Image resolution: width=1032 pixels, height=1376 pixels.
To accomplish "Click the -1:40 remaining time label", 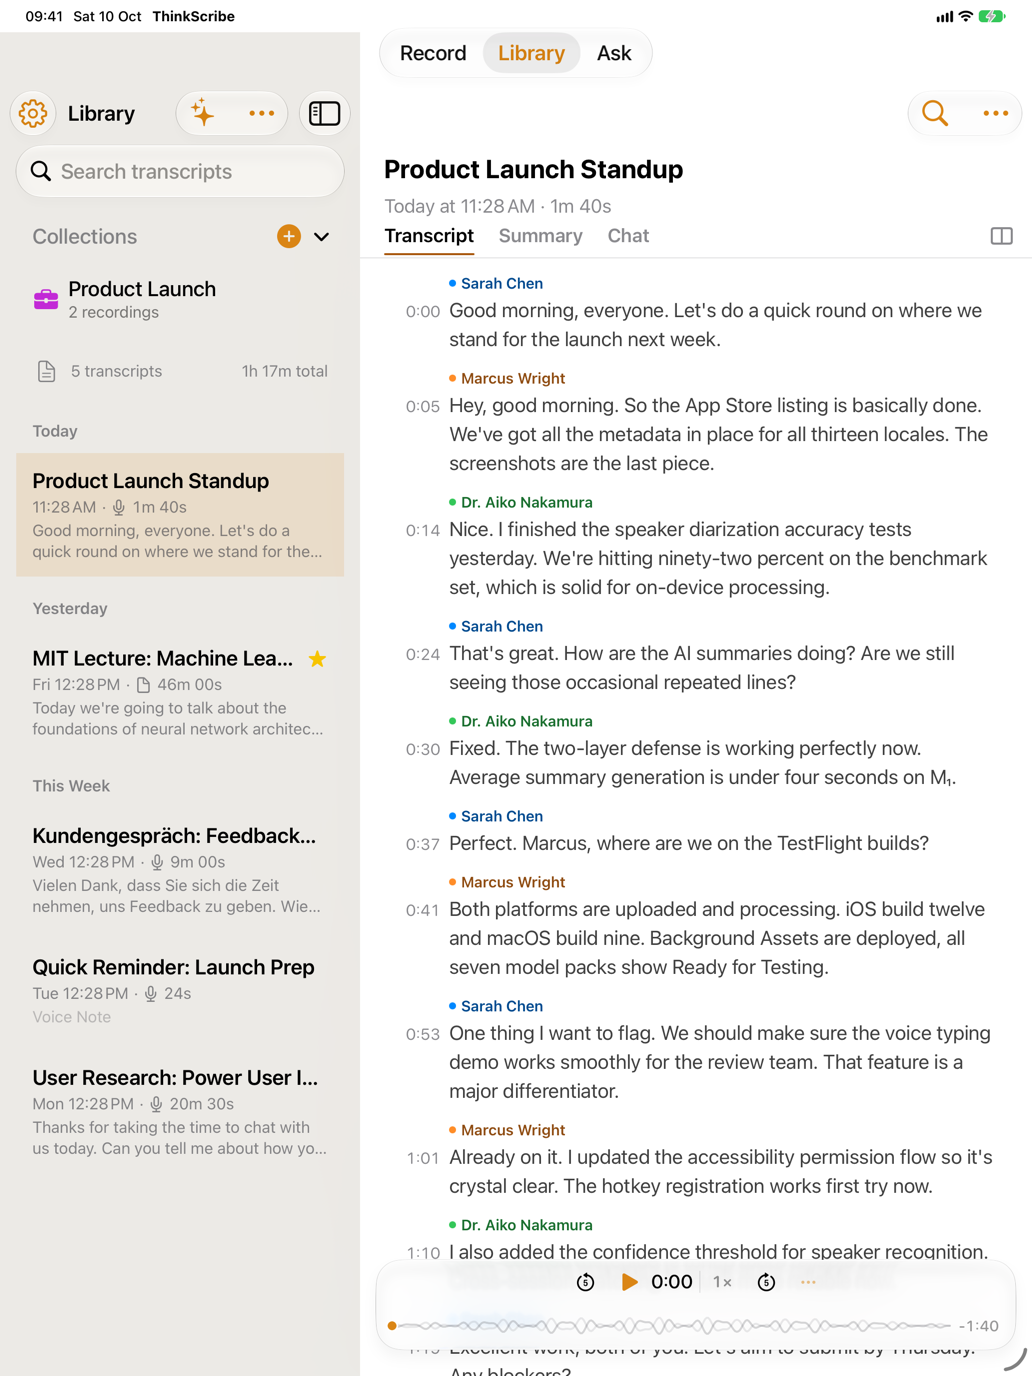I will click(x=978, y=1326).
